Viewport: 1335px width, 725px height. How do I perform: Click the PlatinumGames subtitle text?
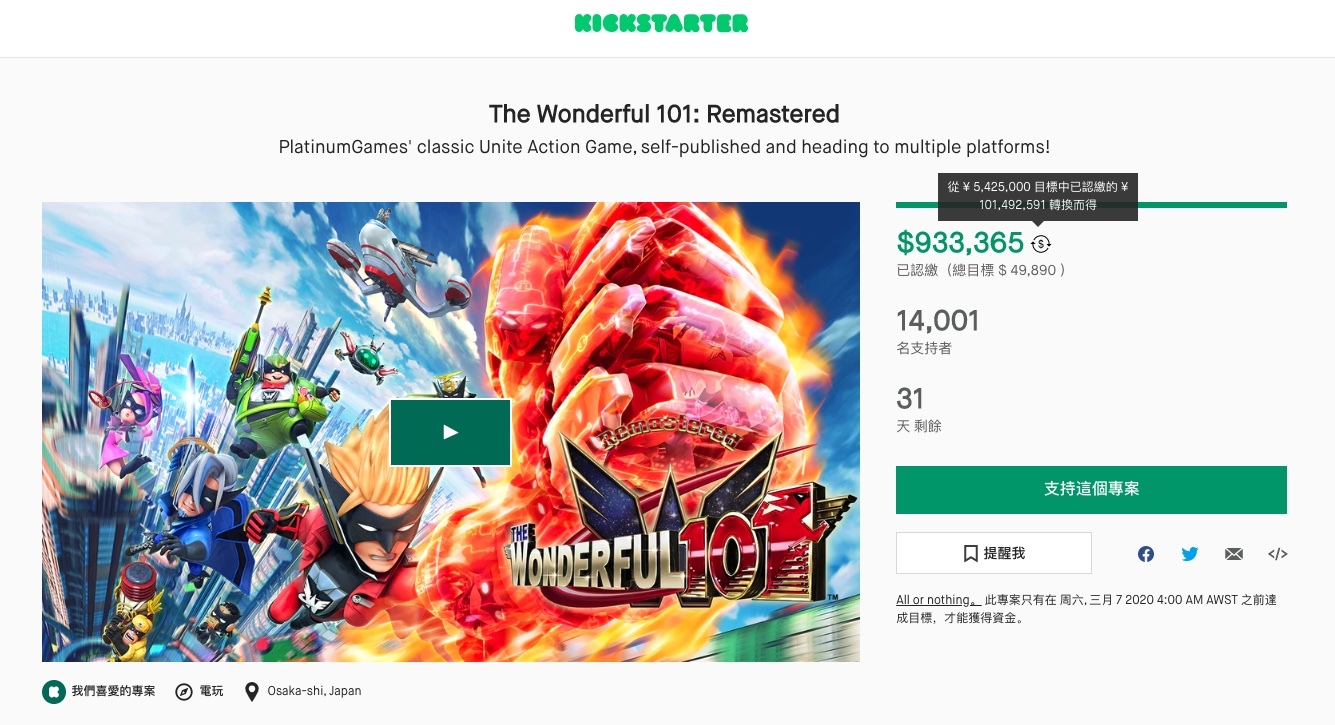(664, 147)
